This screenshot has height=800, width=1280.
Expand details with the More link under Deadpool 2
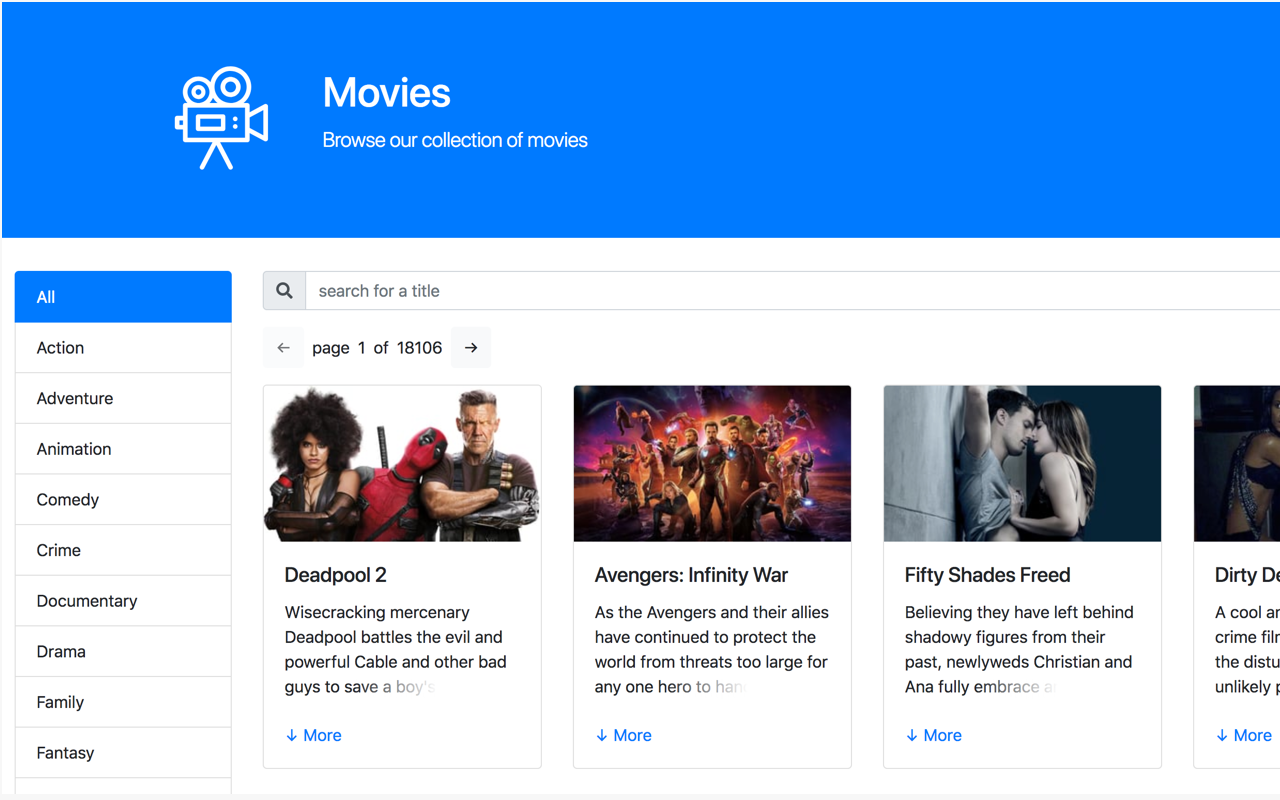coord(313,735)
